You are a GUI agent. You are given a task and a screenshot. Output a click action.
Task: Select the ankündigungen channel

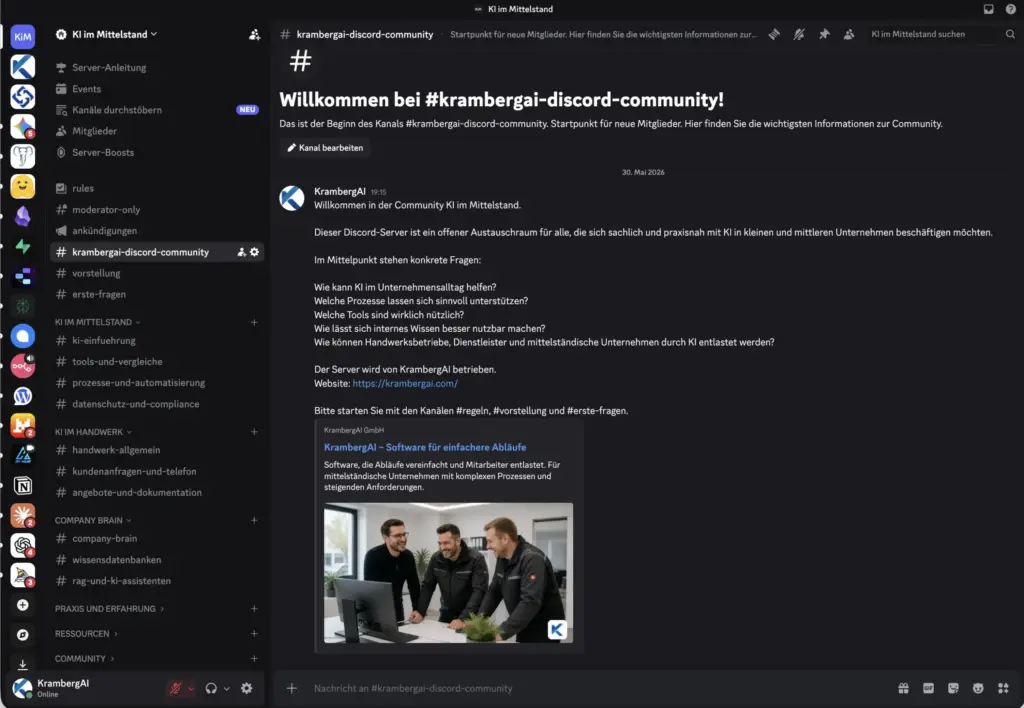(x=157, y=231)
